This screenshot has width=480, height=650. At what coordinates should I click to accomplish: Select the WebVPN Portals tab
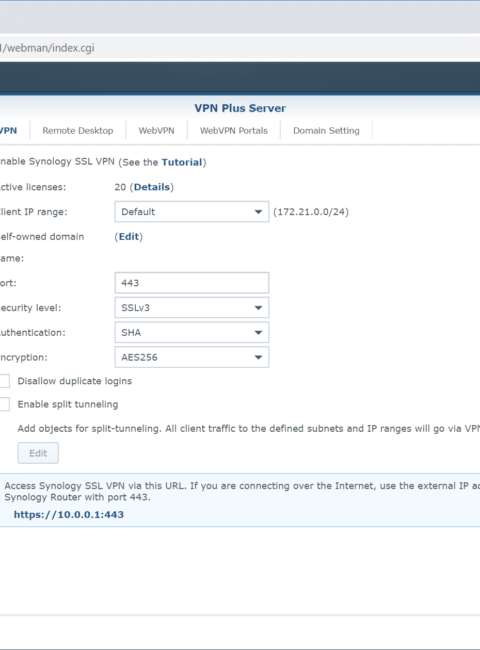(234, 131)
